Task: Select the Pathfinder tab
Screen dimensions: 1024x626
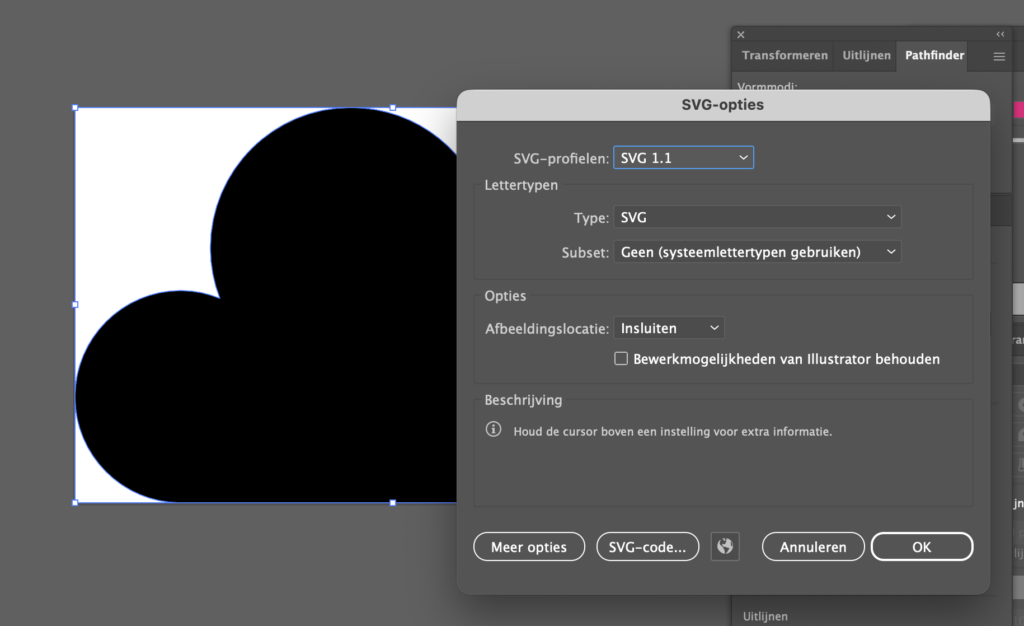Action: point(935,55)
